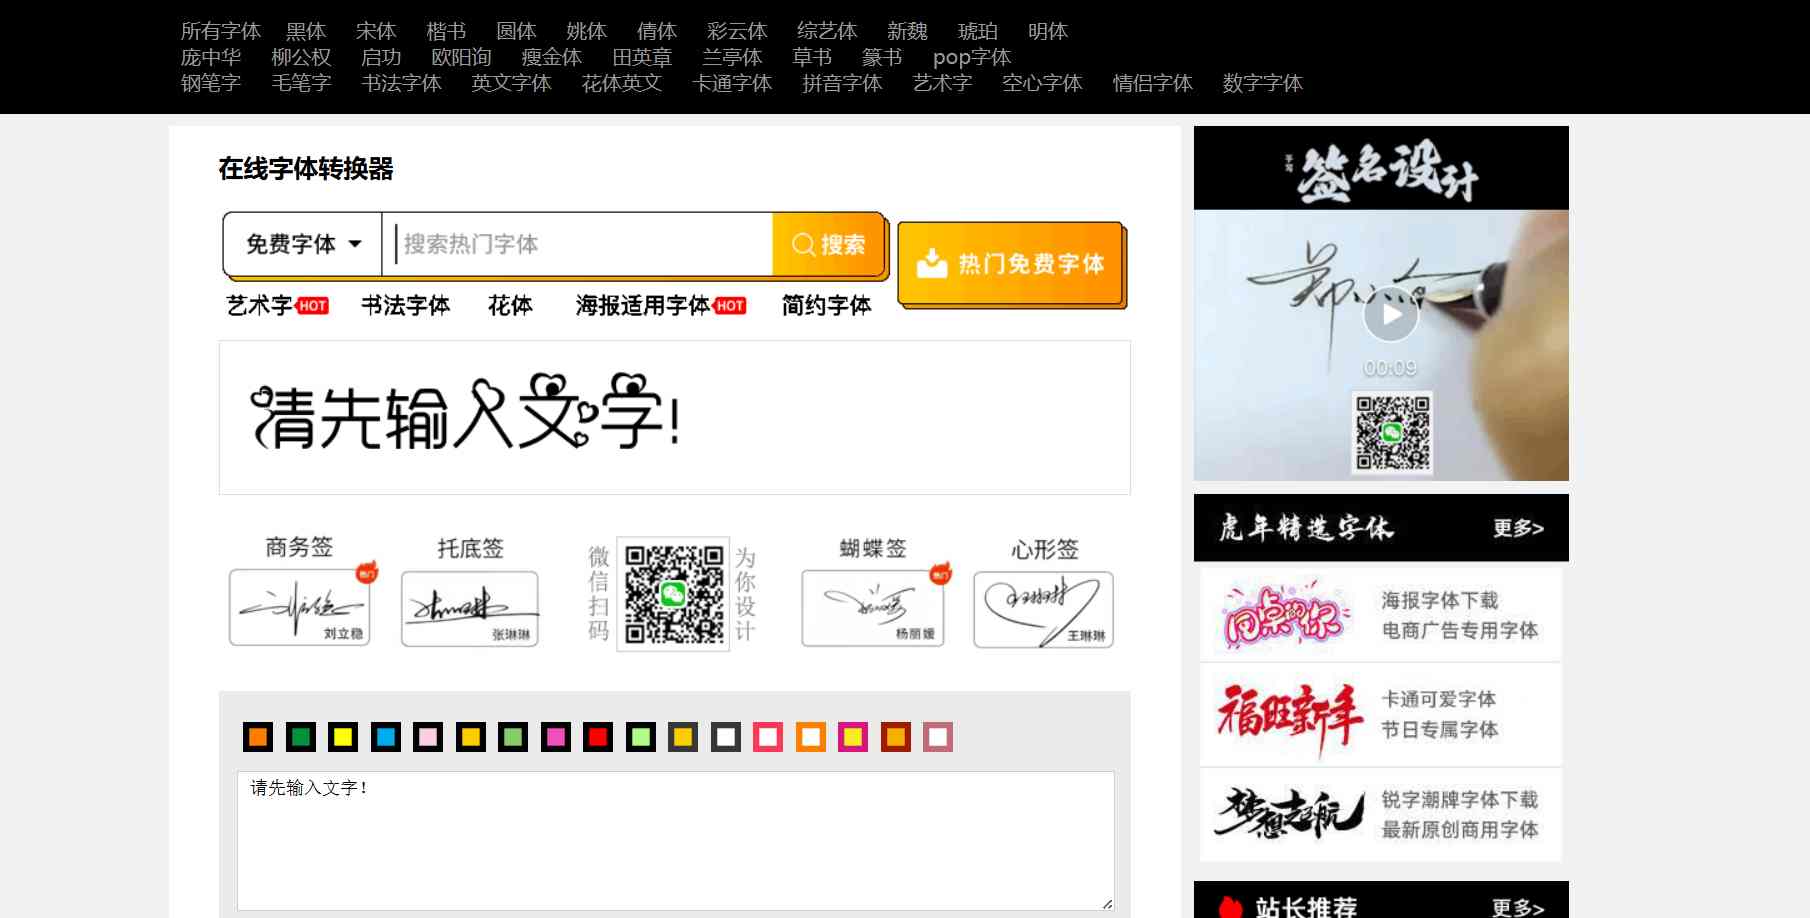This screenshot has height=918, width=1810.
Task: Select the red color swatch
Action: (597, 738)
